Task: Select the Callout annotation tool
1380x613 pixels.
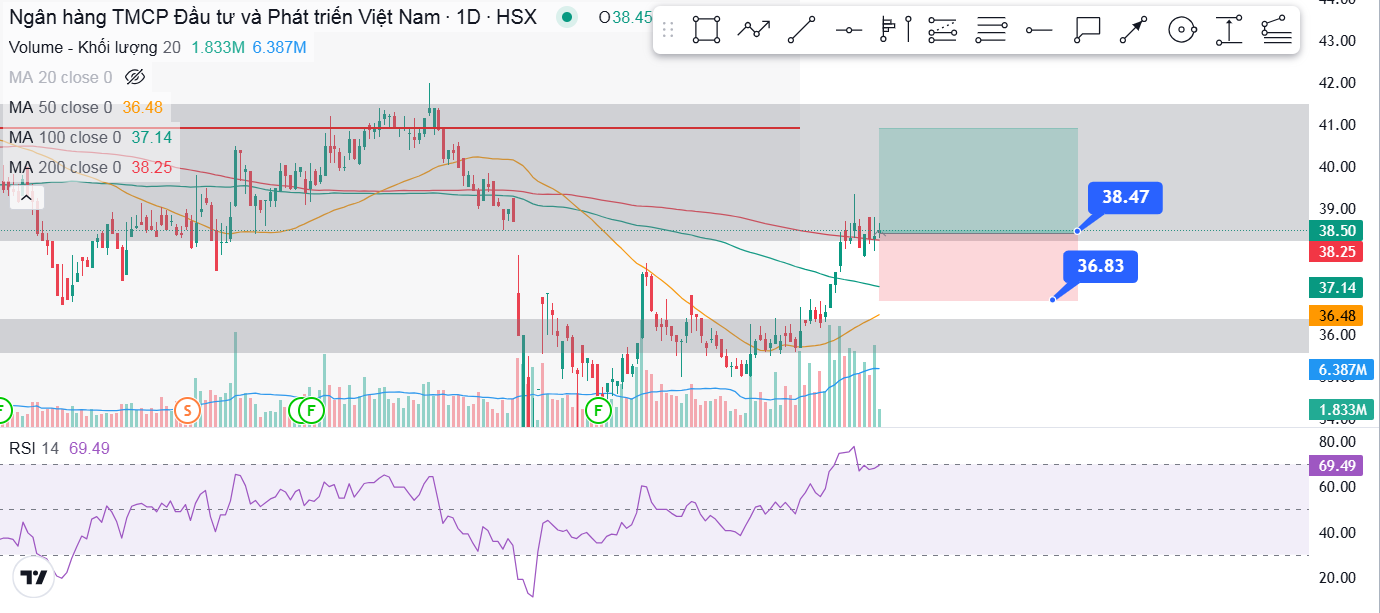Action: point(1086,31)
